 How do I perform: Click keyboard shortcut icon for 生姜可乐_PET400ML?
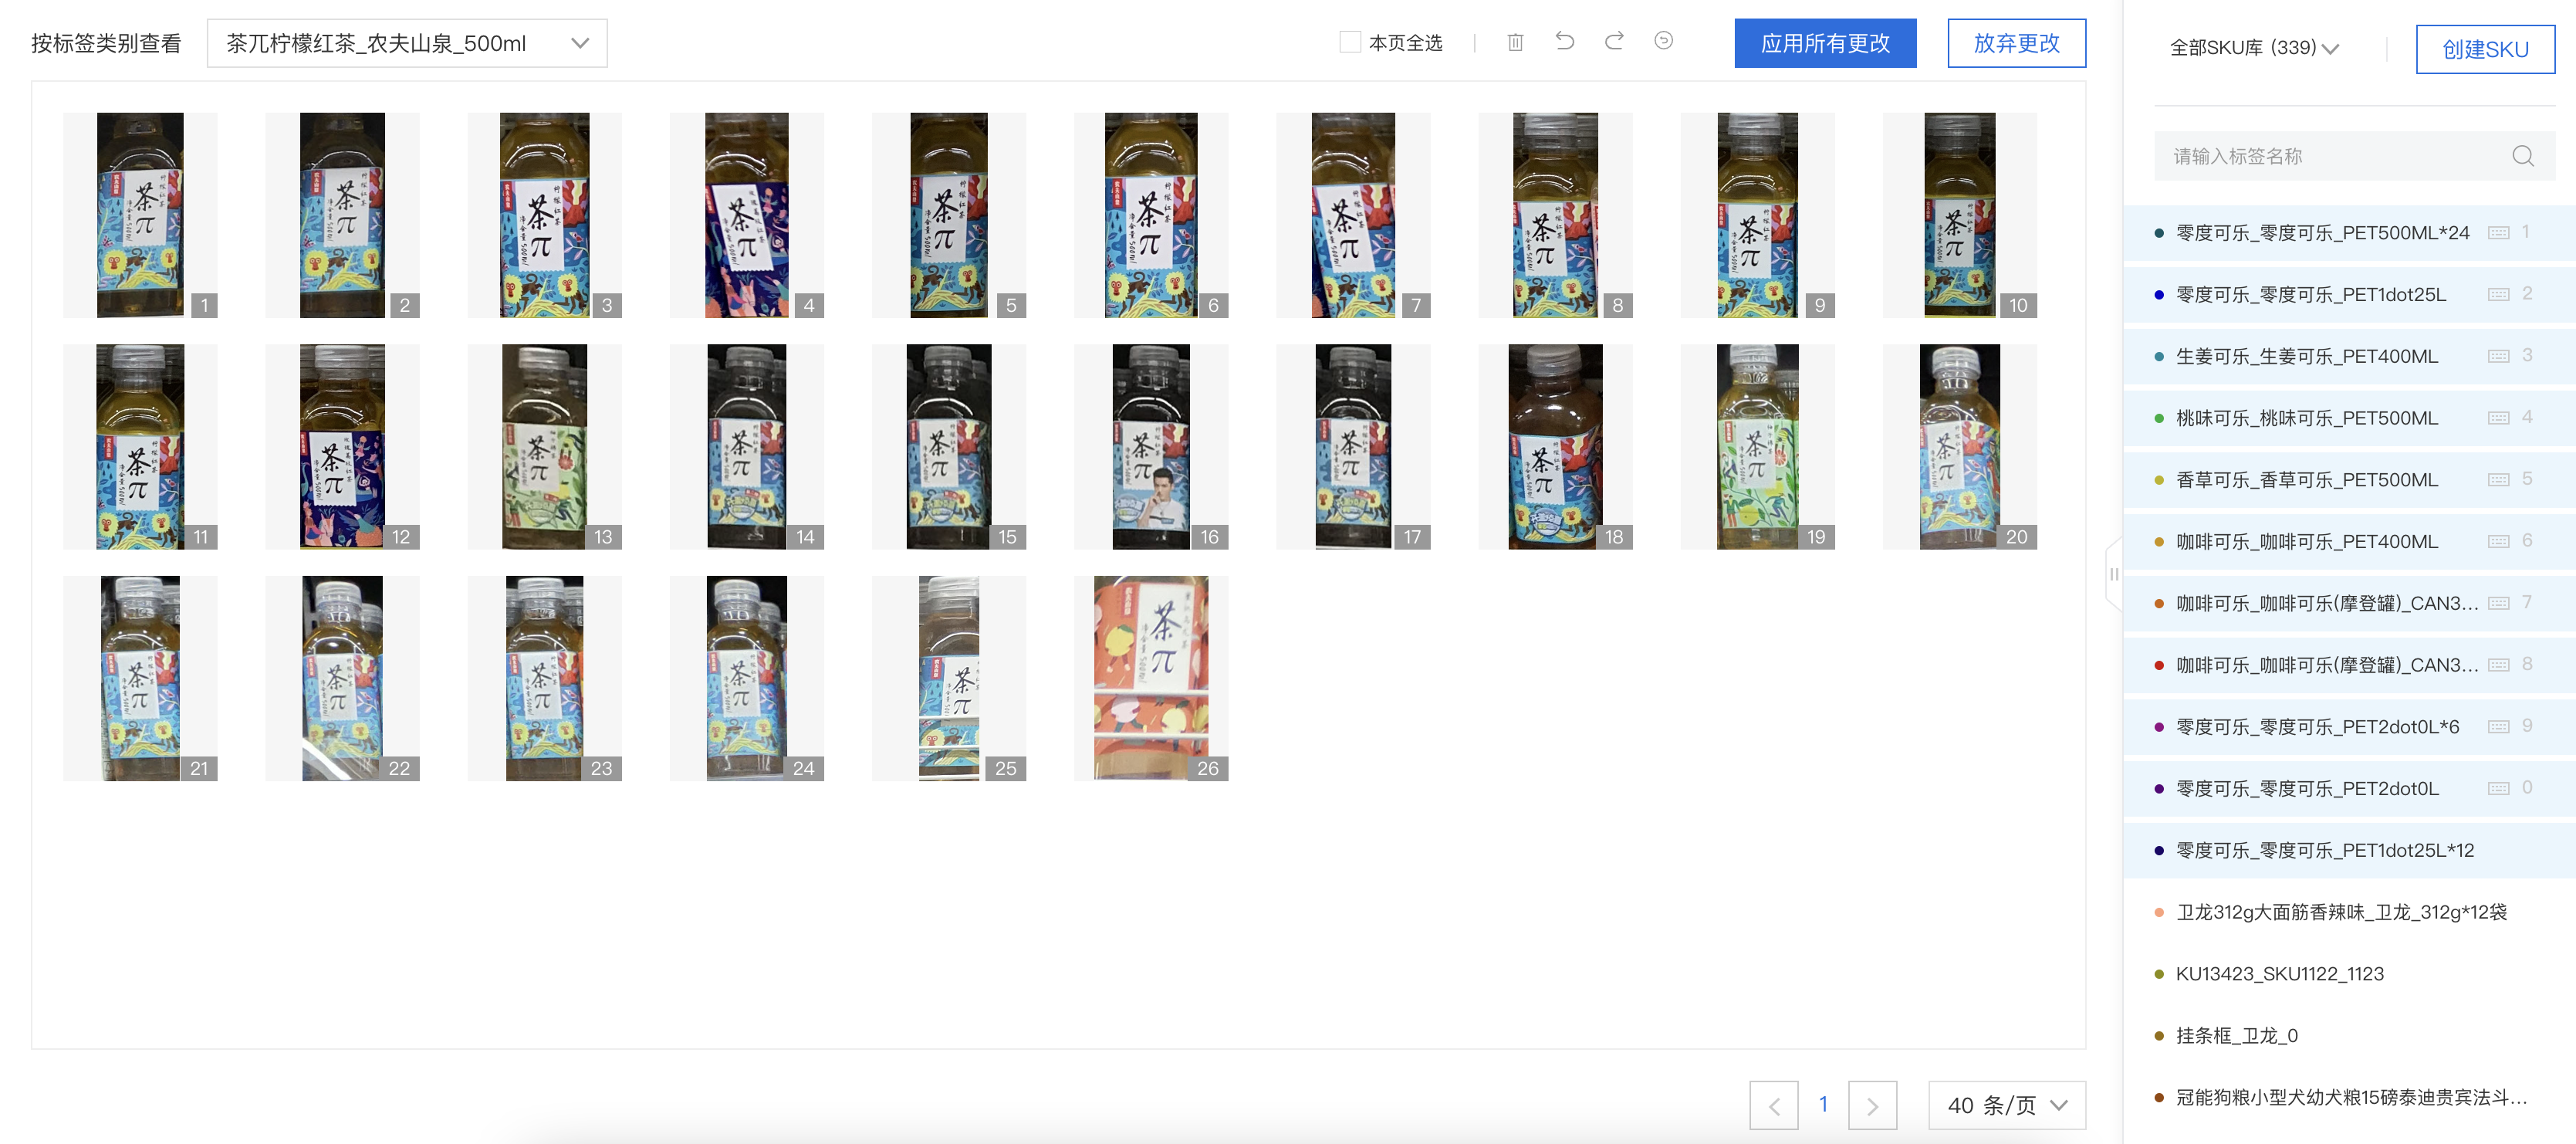point(2498,356)
